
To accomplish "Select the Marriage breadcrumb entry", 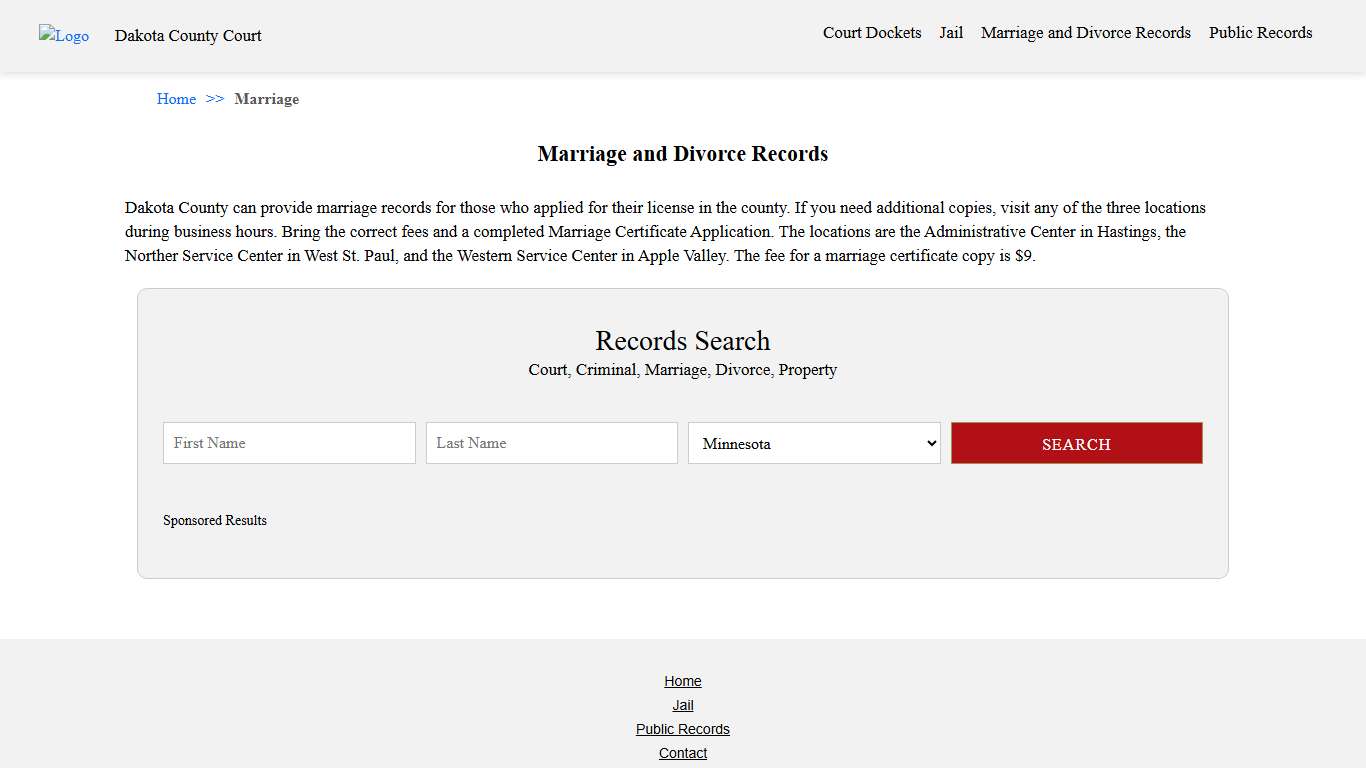I will 266,99.
